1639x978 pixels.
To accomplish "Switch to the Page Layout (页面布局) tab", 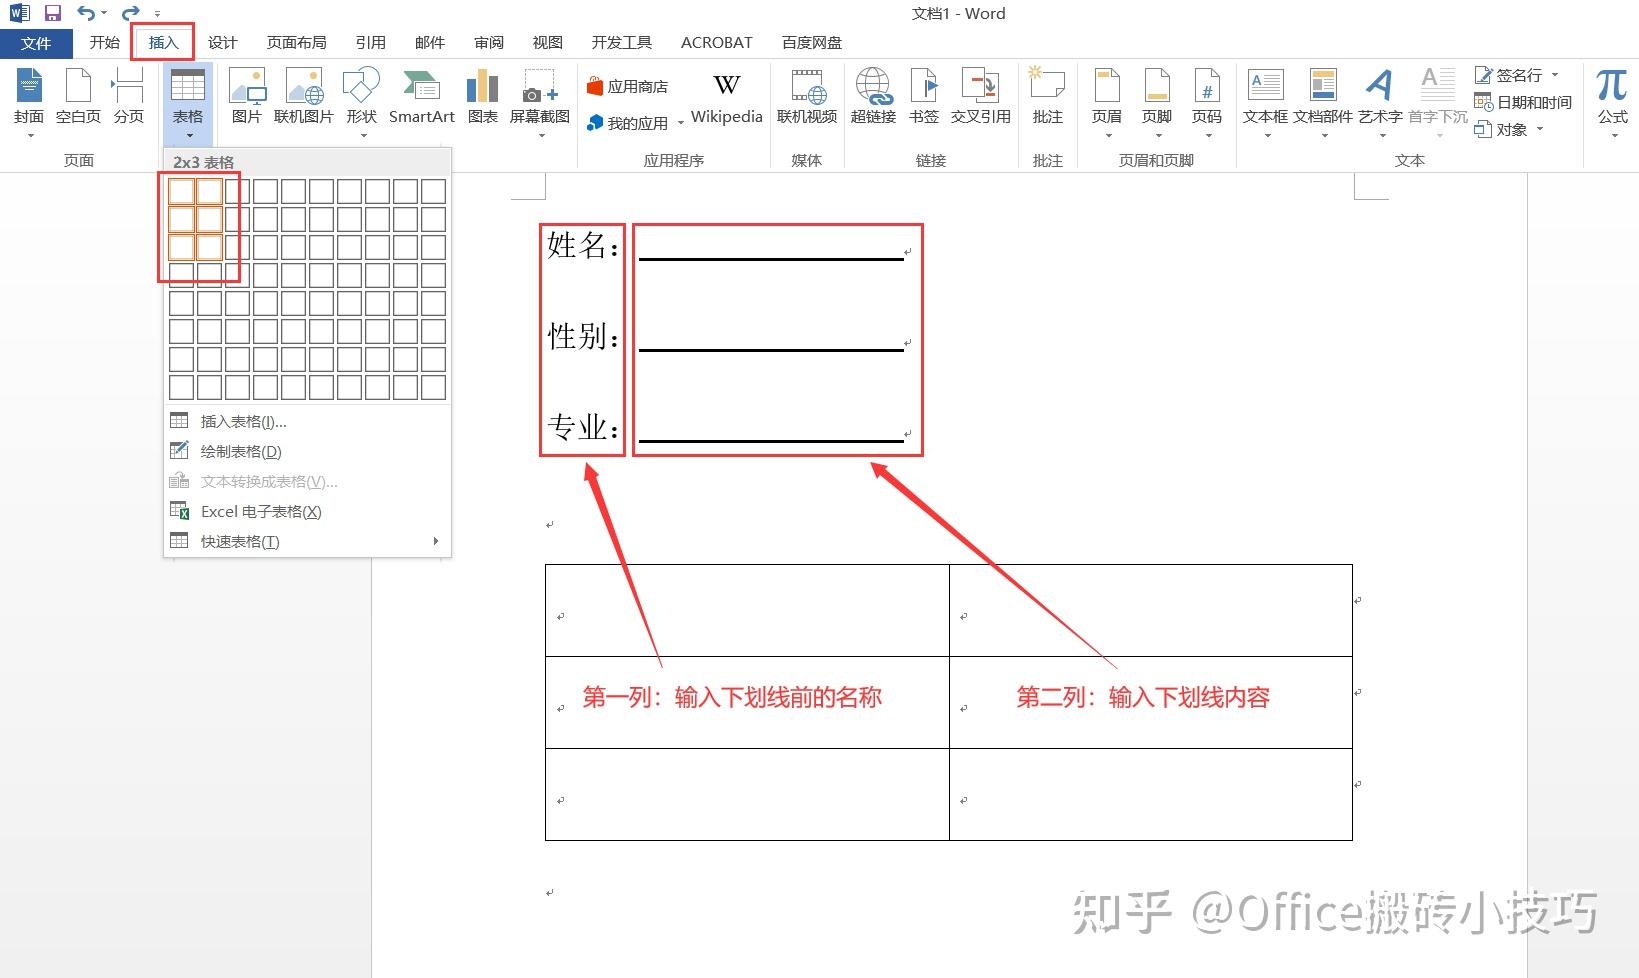I will click(x=296, y=43).
